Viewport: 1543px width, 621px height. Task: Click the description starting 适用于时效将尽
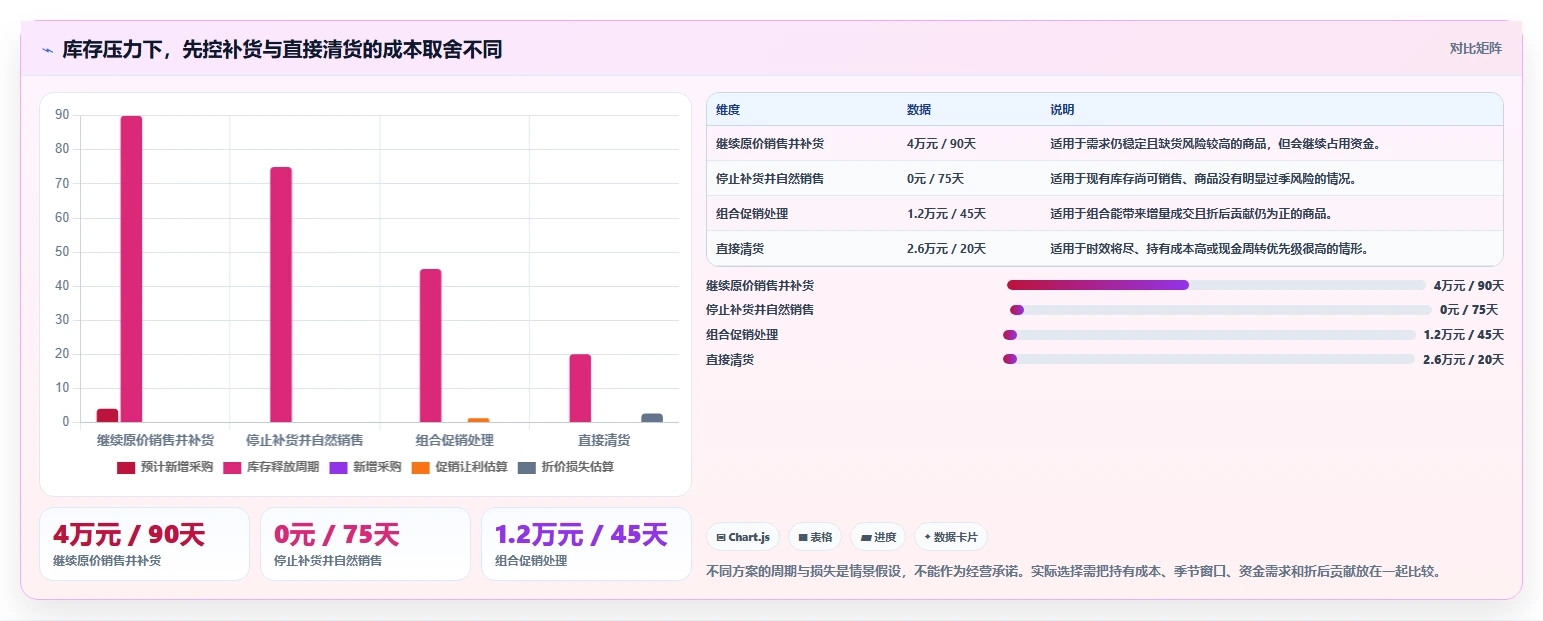[1209, 249]
